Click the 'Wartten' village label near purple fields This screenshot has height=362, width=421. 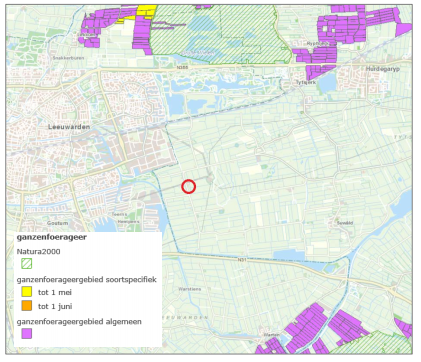tap(272, 334)
